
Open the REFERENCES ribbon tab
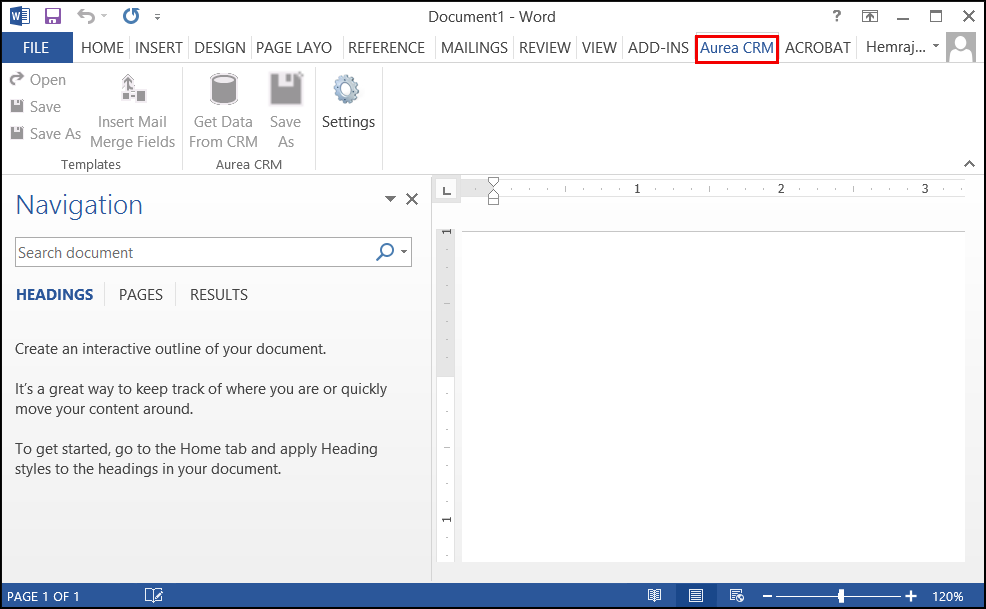(x=386, y=48)
